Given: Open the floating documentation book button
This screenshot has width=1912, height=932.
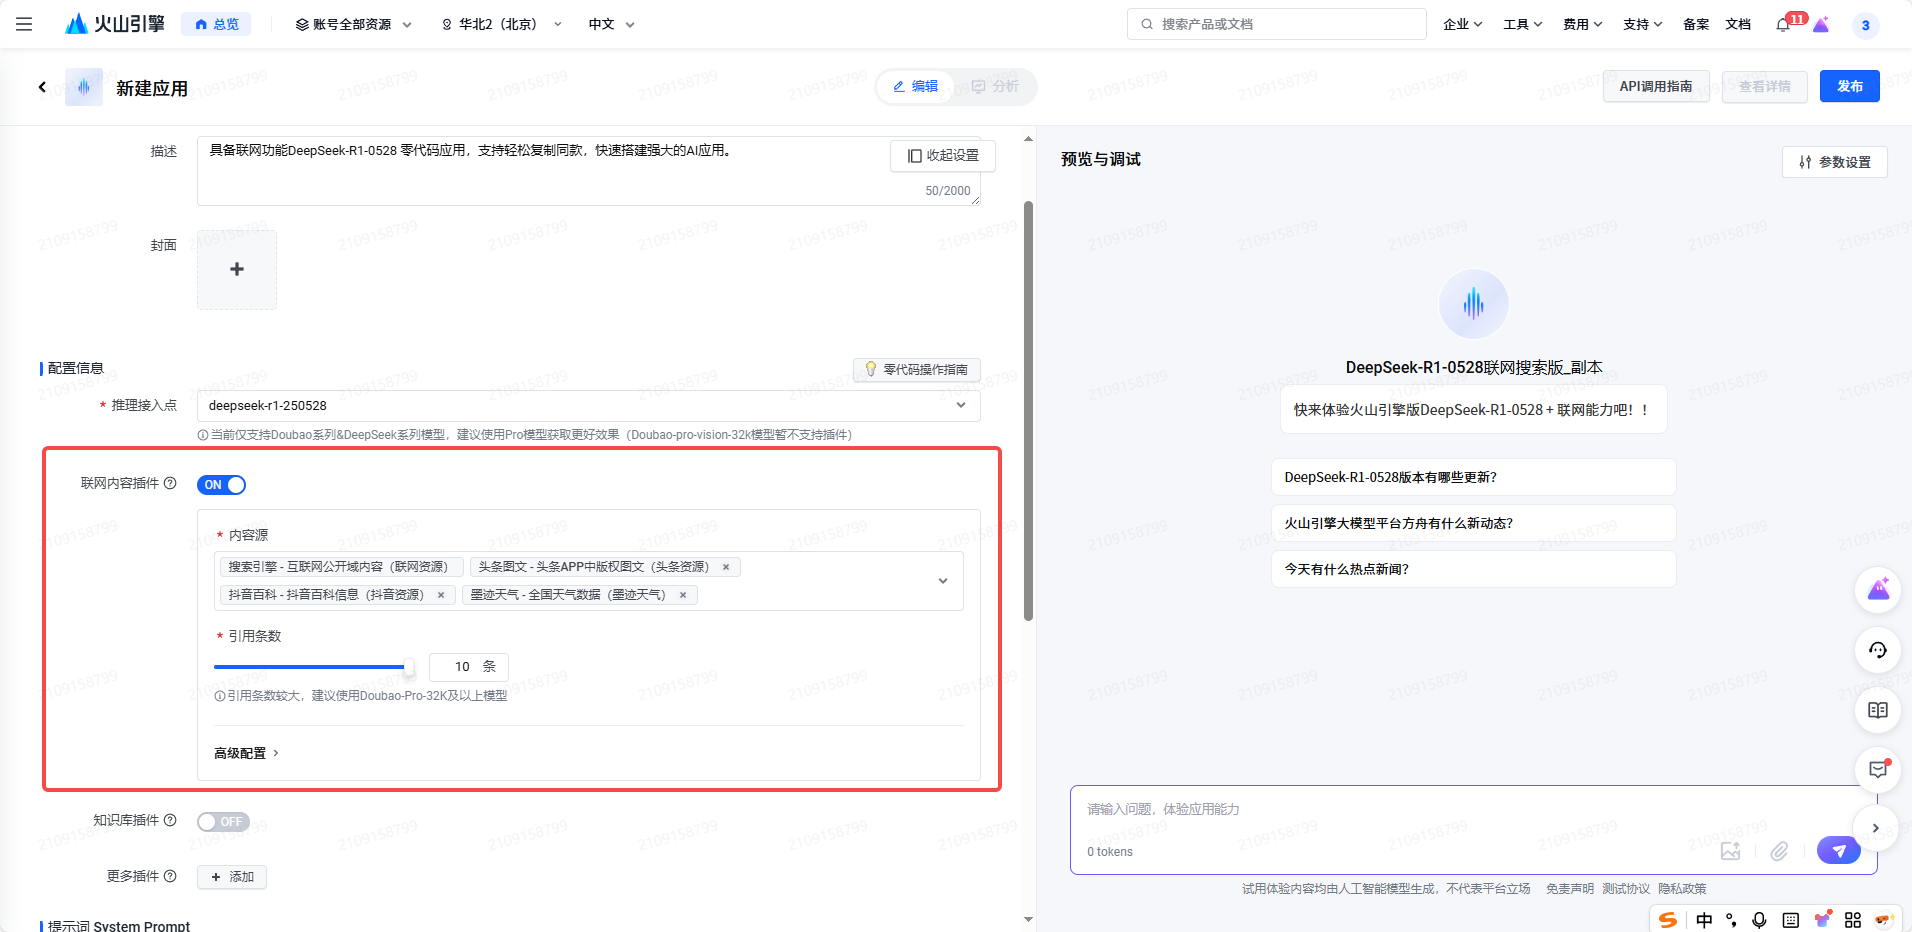Looking at the screenshot, I should pyautogui.click(x=1878, y=710).
